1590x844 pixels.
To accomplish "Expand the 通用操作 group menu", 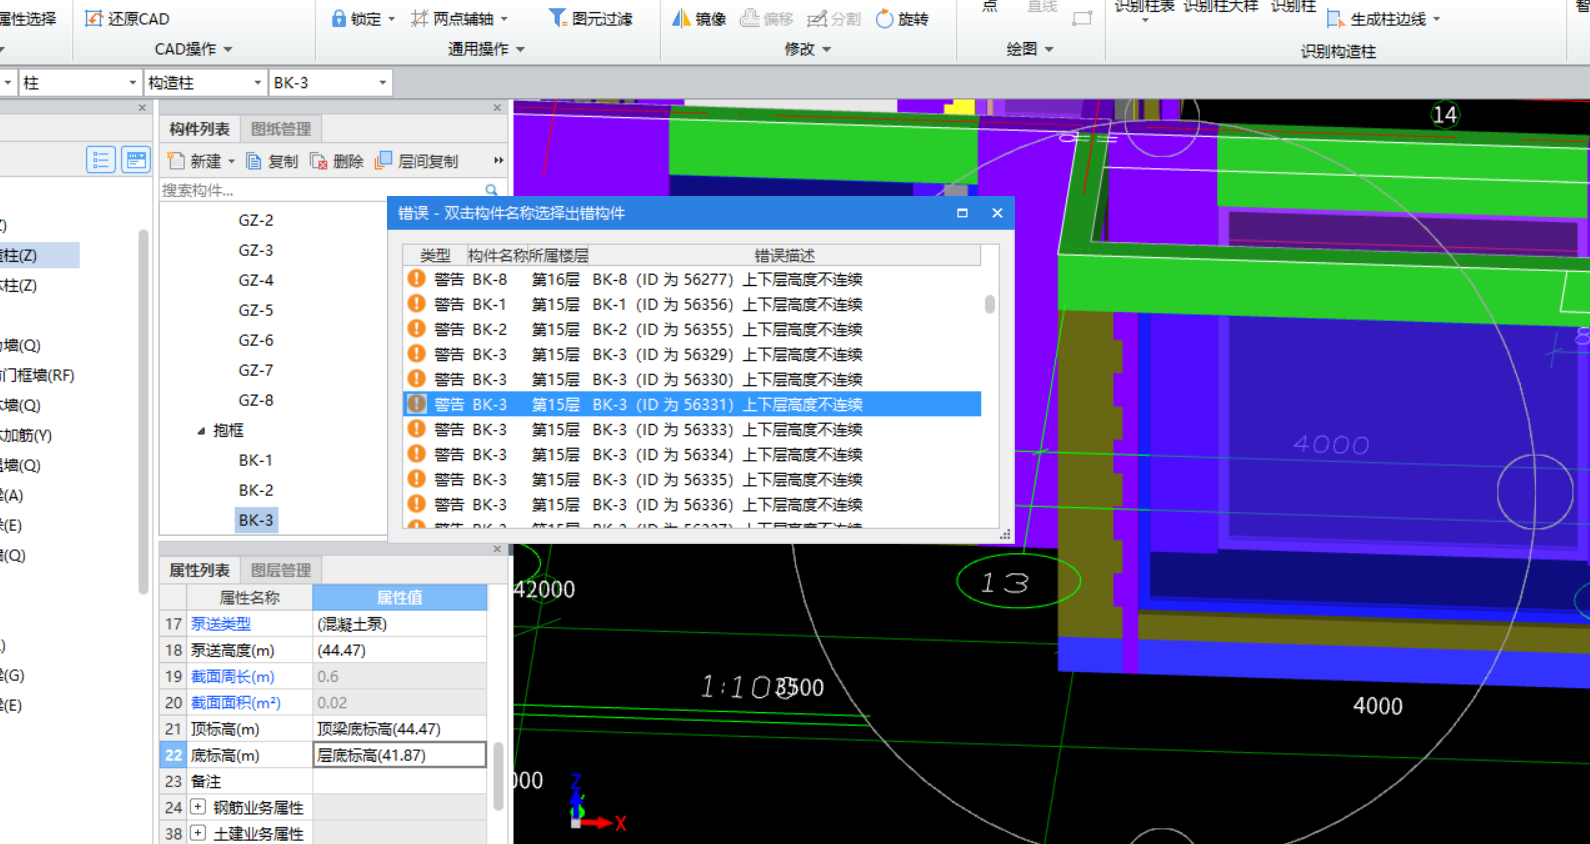I will pos(486,49).
